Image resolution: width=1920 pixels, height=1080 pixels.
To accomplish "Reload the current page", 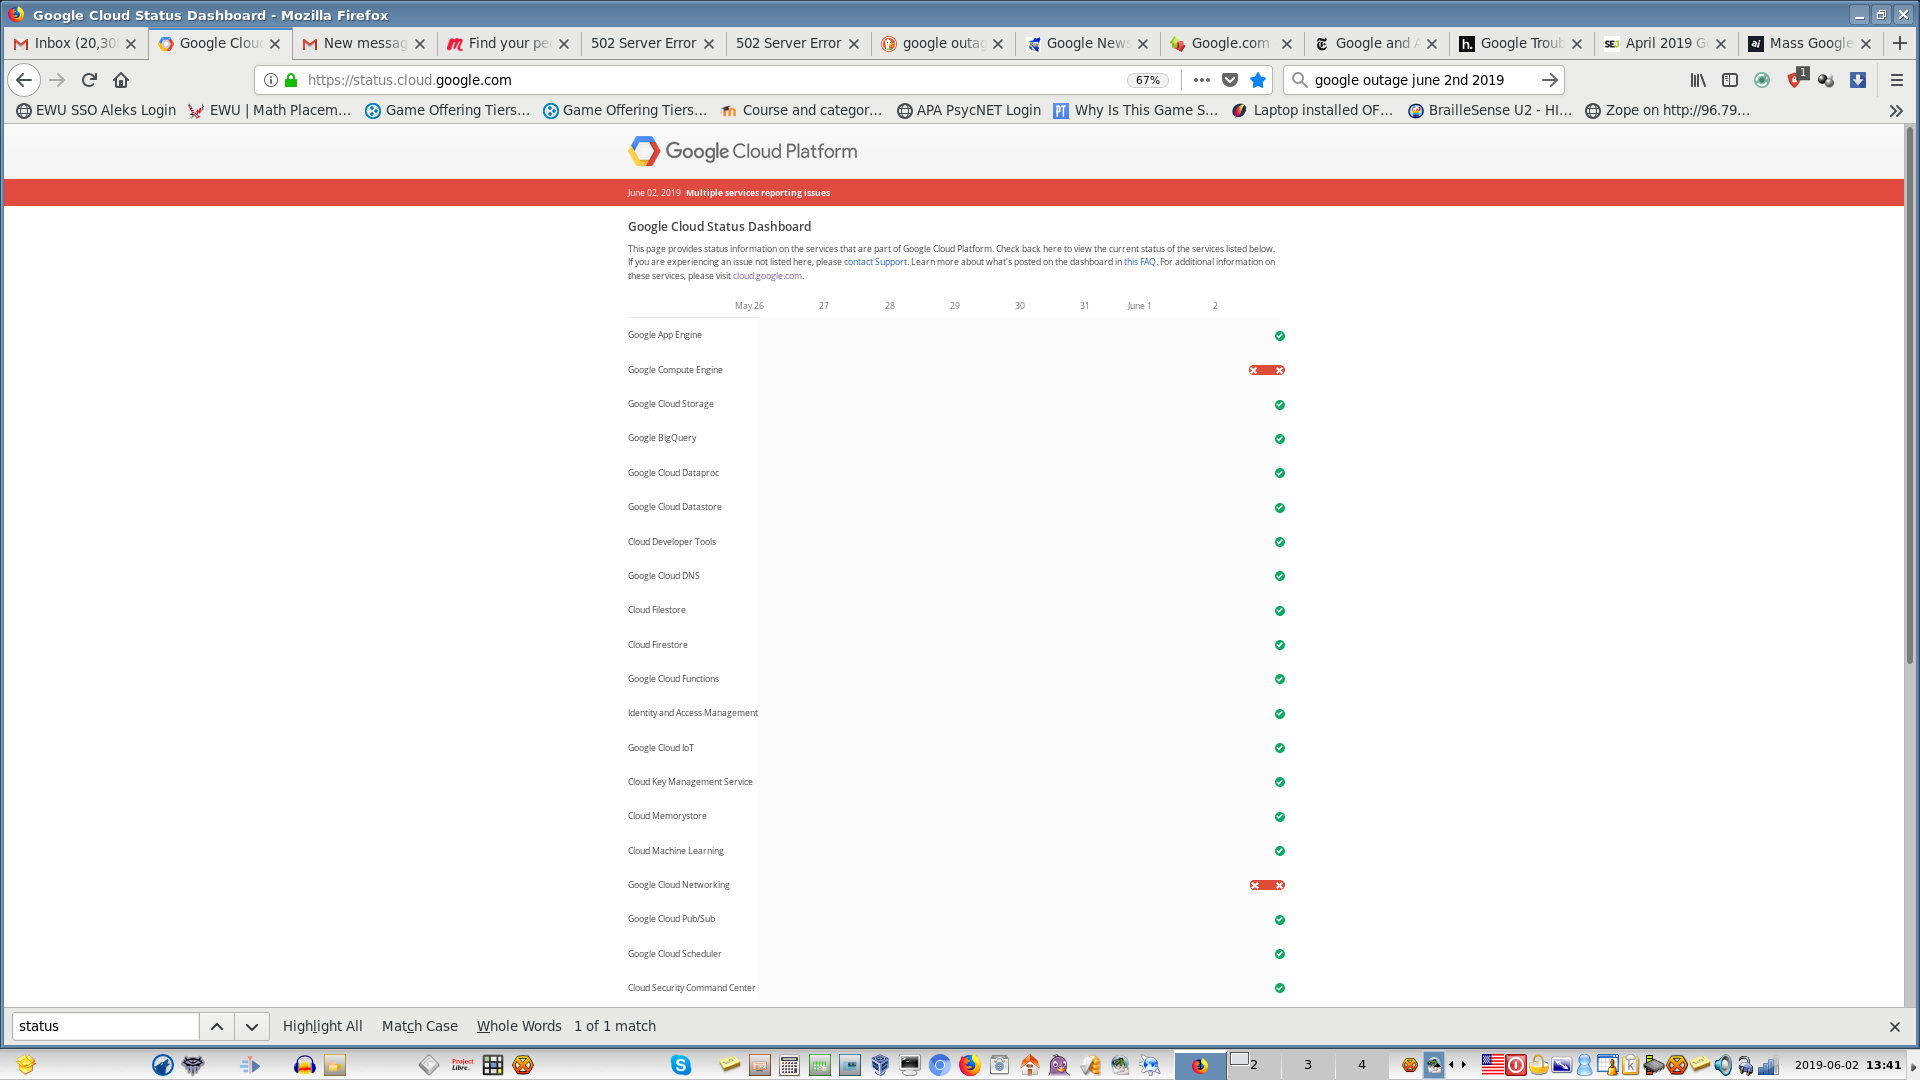I will click(x=89, y=80).
